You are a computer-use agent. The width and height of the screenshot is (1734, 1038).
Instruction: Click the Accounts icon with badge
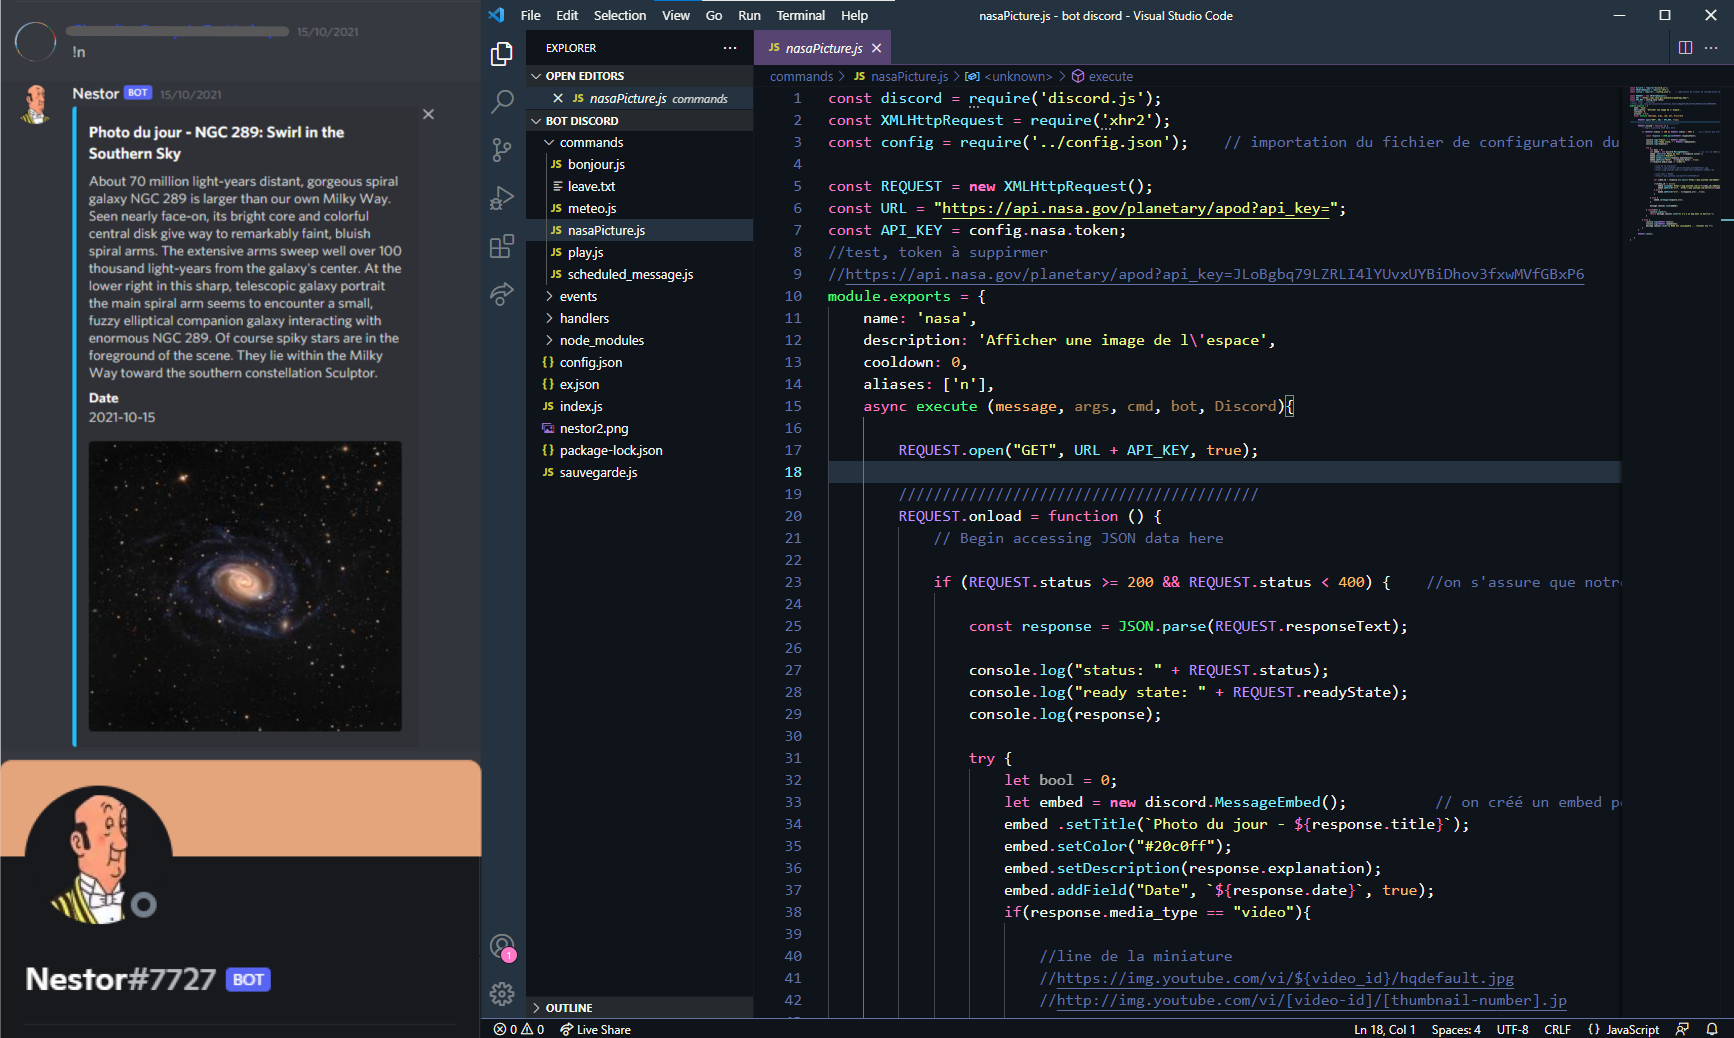pos(502,946)
